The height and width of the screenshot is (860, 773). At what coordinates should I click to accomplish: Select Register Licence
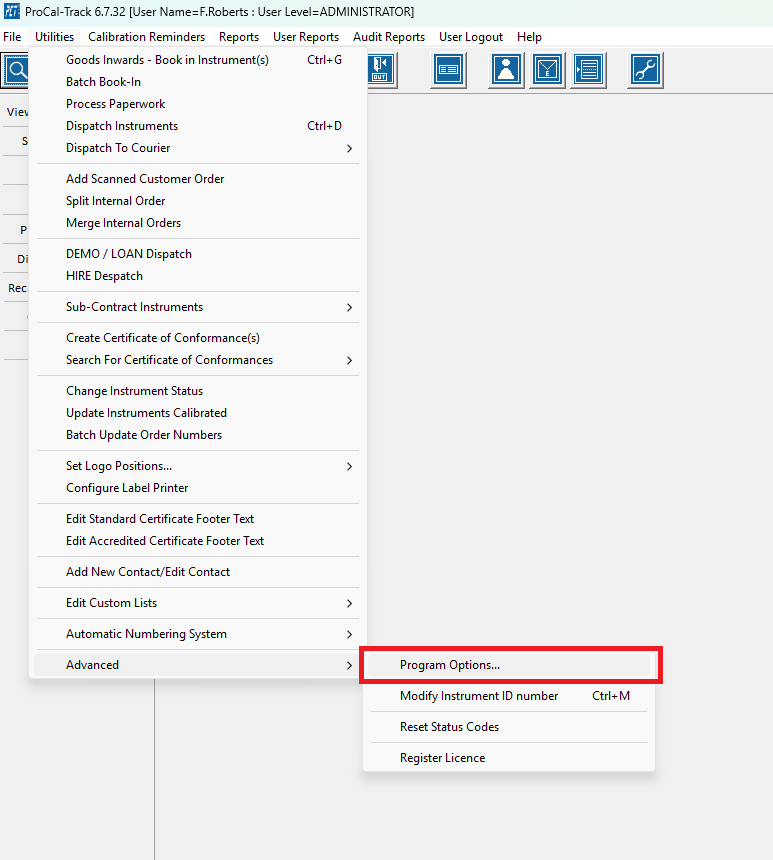[509, 758]
